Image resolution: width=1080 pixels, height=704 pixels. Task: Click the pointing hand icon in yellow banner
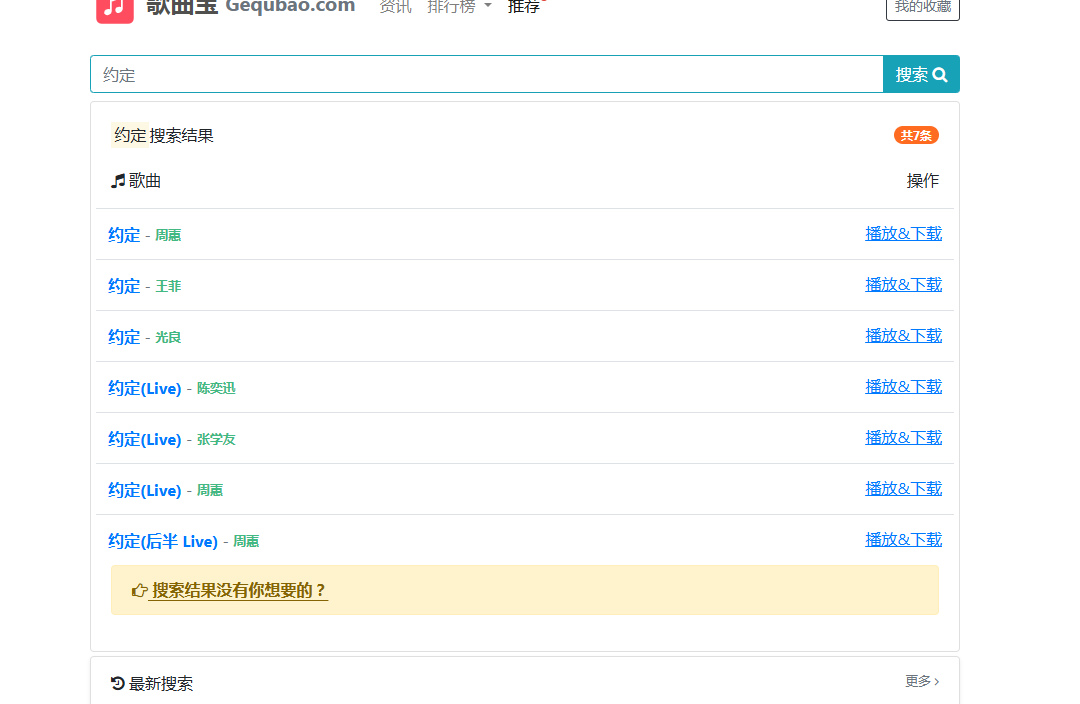(x=139, y=591)
